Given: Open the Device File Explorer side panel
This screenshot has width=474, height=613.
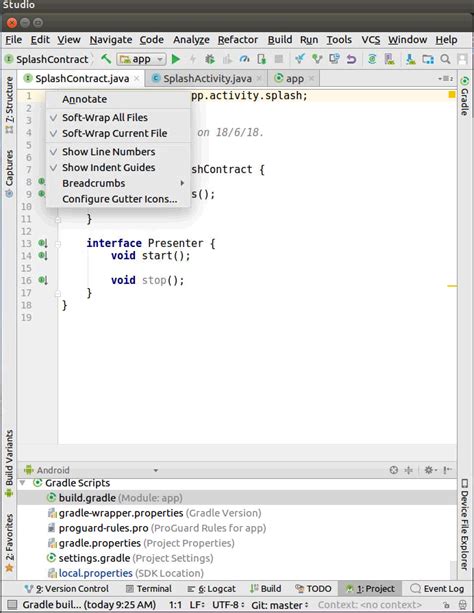Looking at the screenshot, I should pyautogui.click(x=464, y=525).
